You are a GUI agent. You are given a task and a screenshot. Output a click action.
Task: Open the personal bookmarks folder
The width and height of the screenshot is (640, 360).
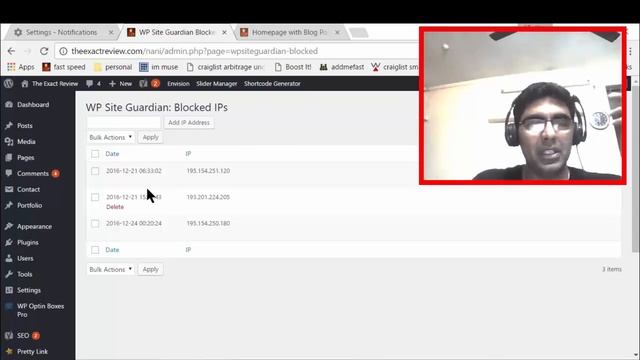113,67
